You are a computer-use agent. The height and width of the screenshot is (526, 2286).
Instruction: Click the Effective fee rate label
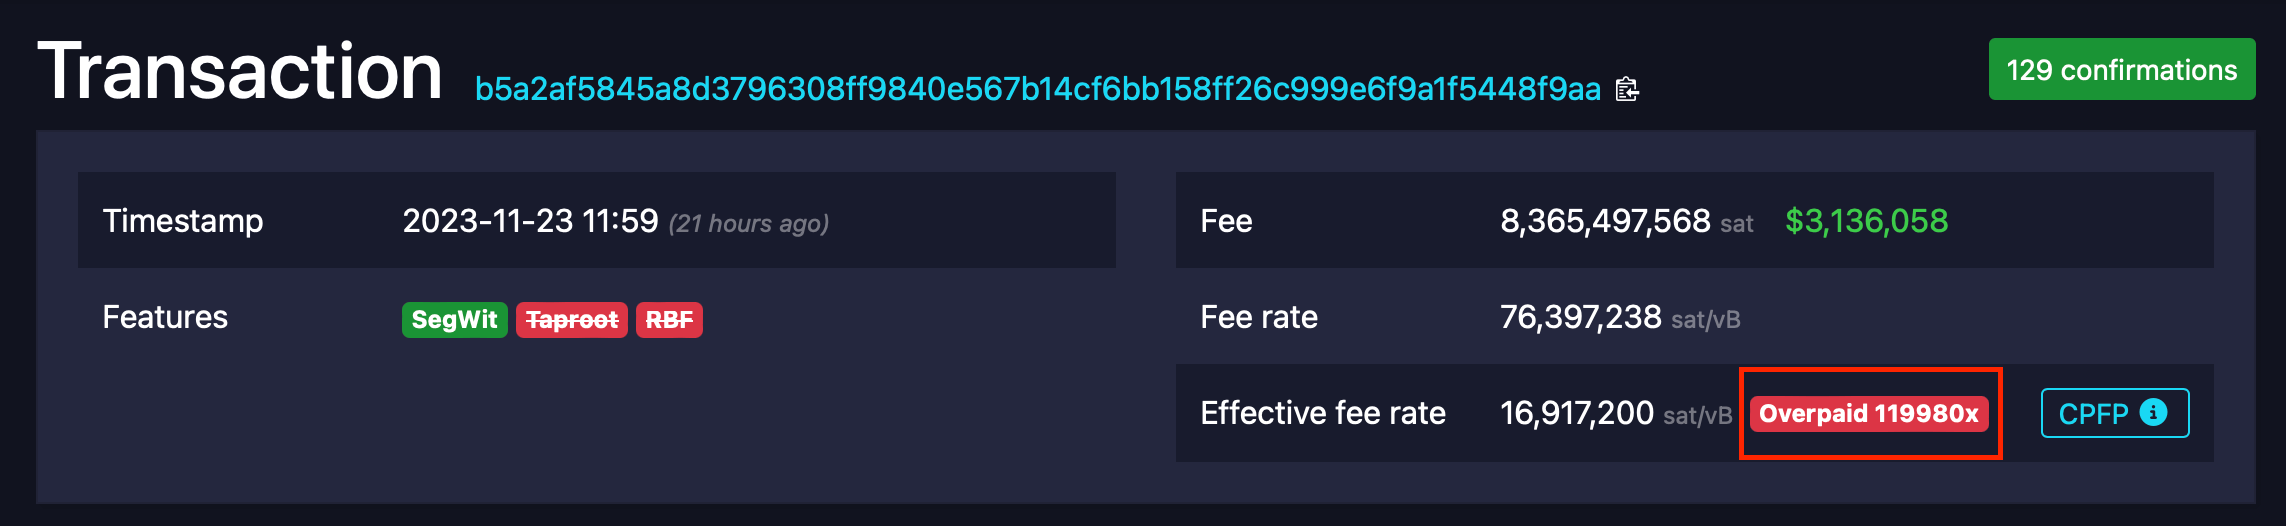coord(1323,413)
